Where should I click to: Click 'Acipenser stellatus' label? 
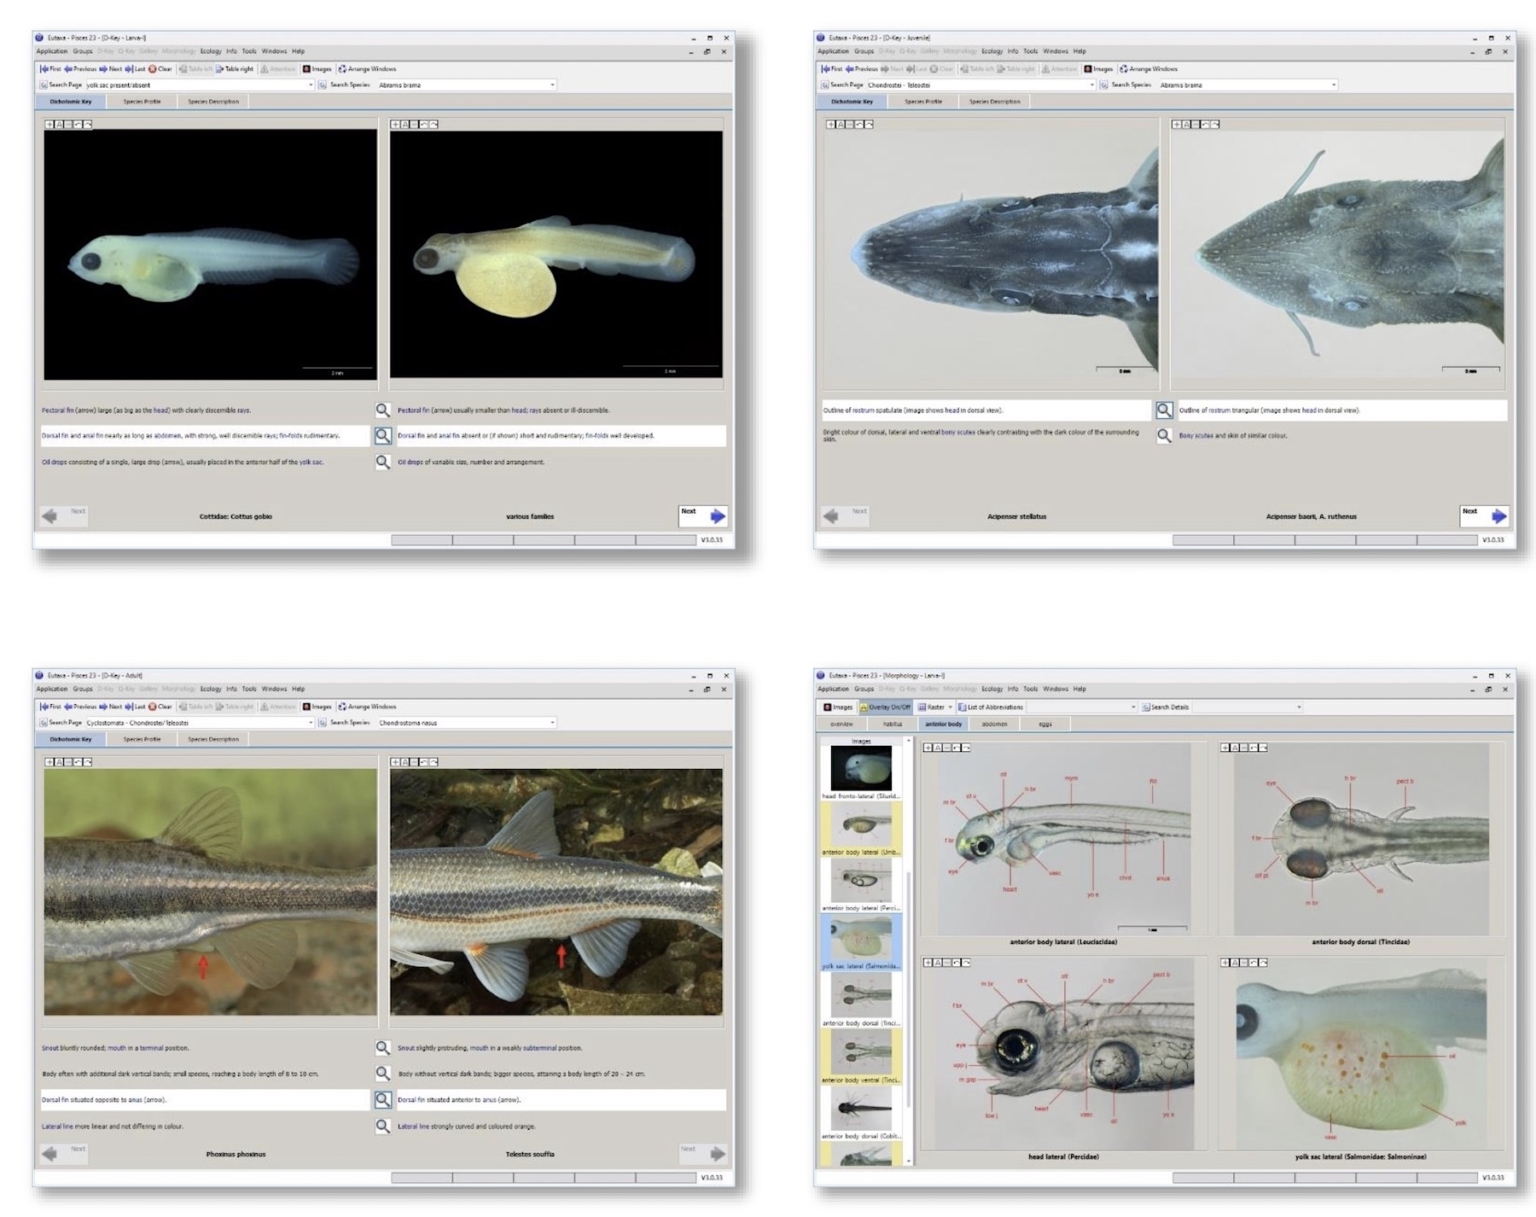pos(1017,517)
